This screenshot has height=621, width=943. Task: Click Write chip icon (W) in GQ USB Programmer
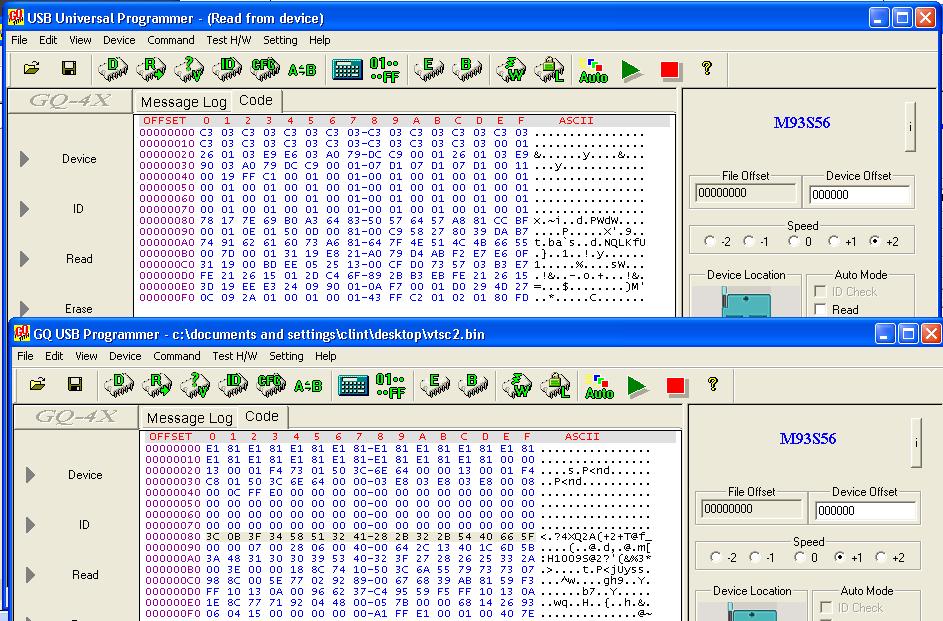pyautogui.click(x=517, y=385)
